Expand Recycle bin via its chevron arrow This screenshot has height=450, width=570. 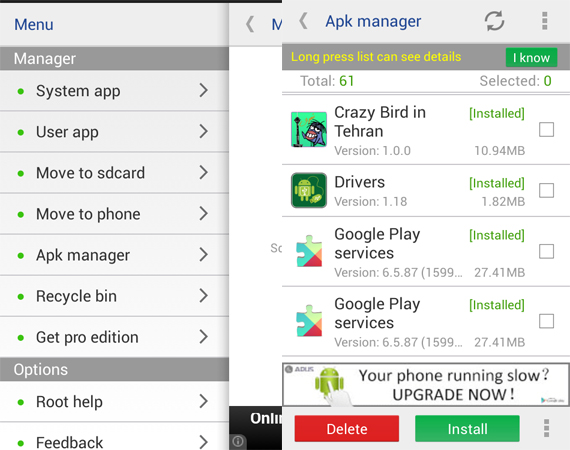204,296
